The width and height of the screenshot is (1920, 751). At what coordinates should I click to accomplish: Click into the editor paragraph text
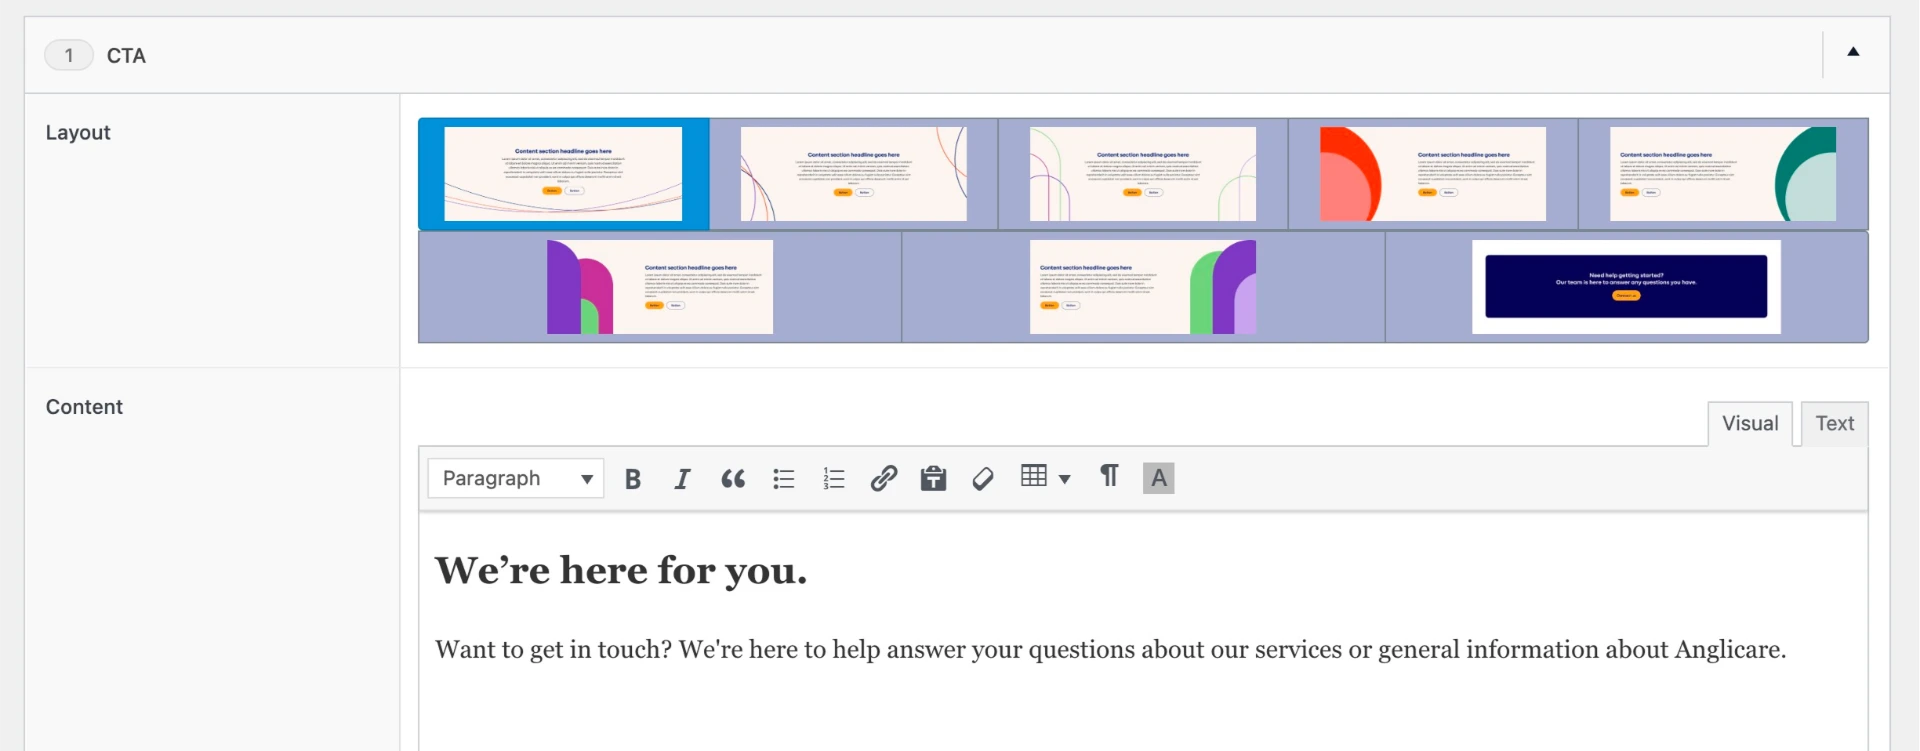[1110, 650]
